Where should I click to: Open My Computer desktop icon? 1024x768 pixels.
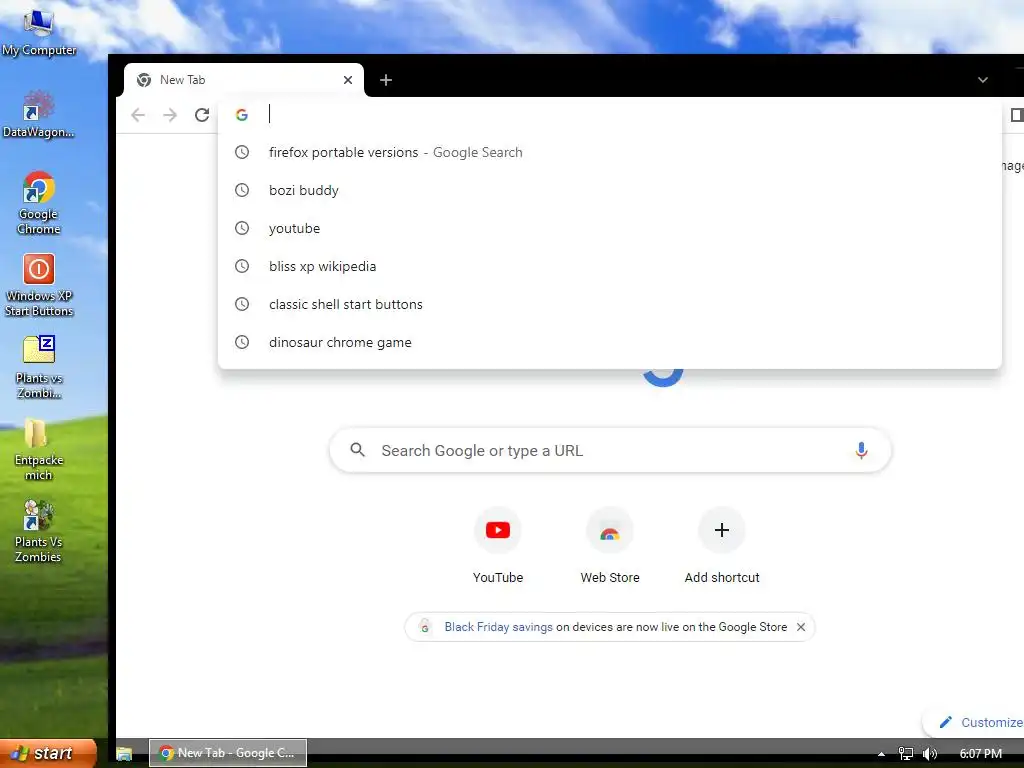[39, 31]
